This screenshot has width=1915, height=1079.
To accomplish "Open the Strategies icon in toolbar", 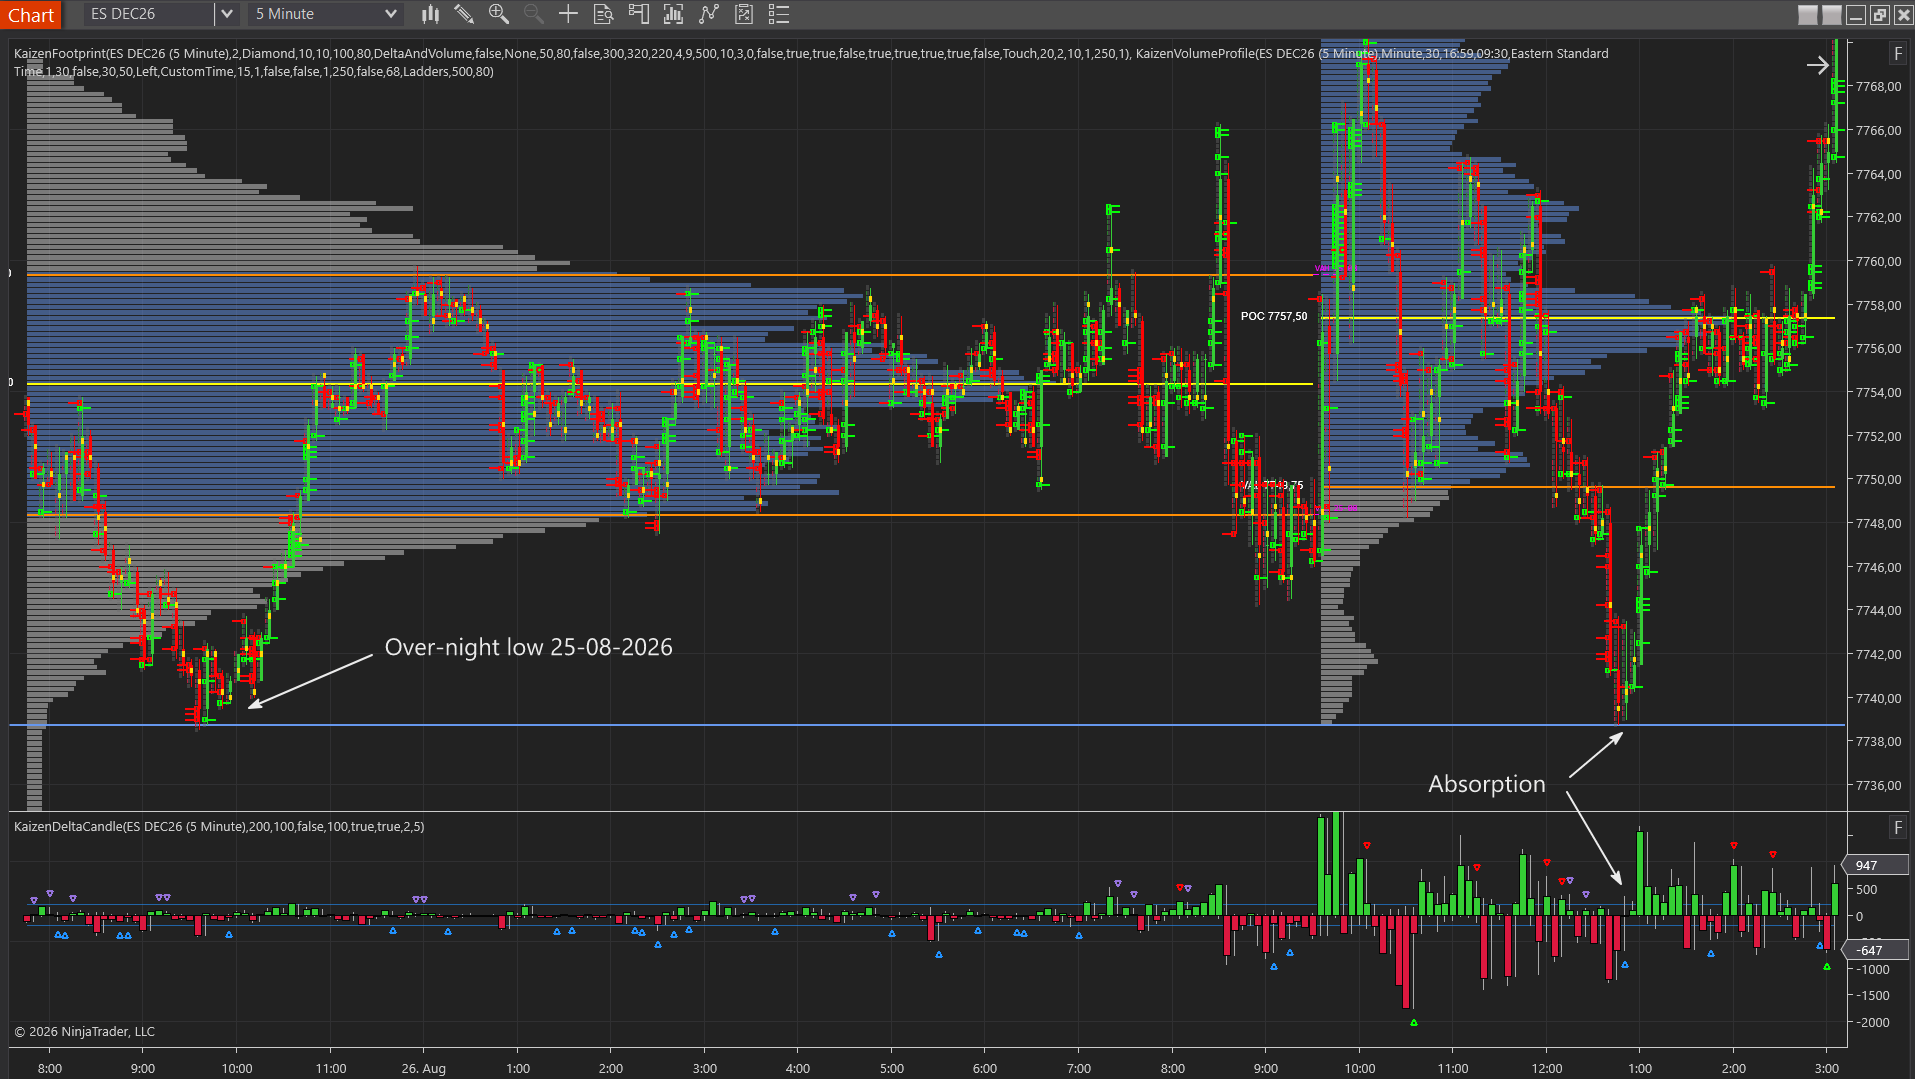I will click(x=709, y=14).
